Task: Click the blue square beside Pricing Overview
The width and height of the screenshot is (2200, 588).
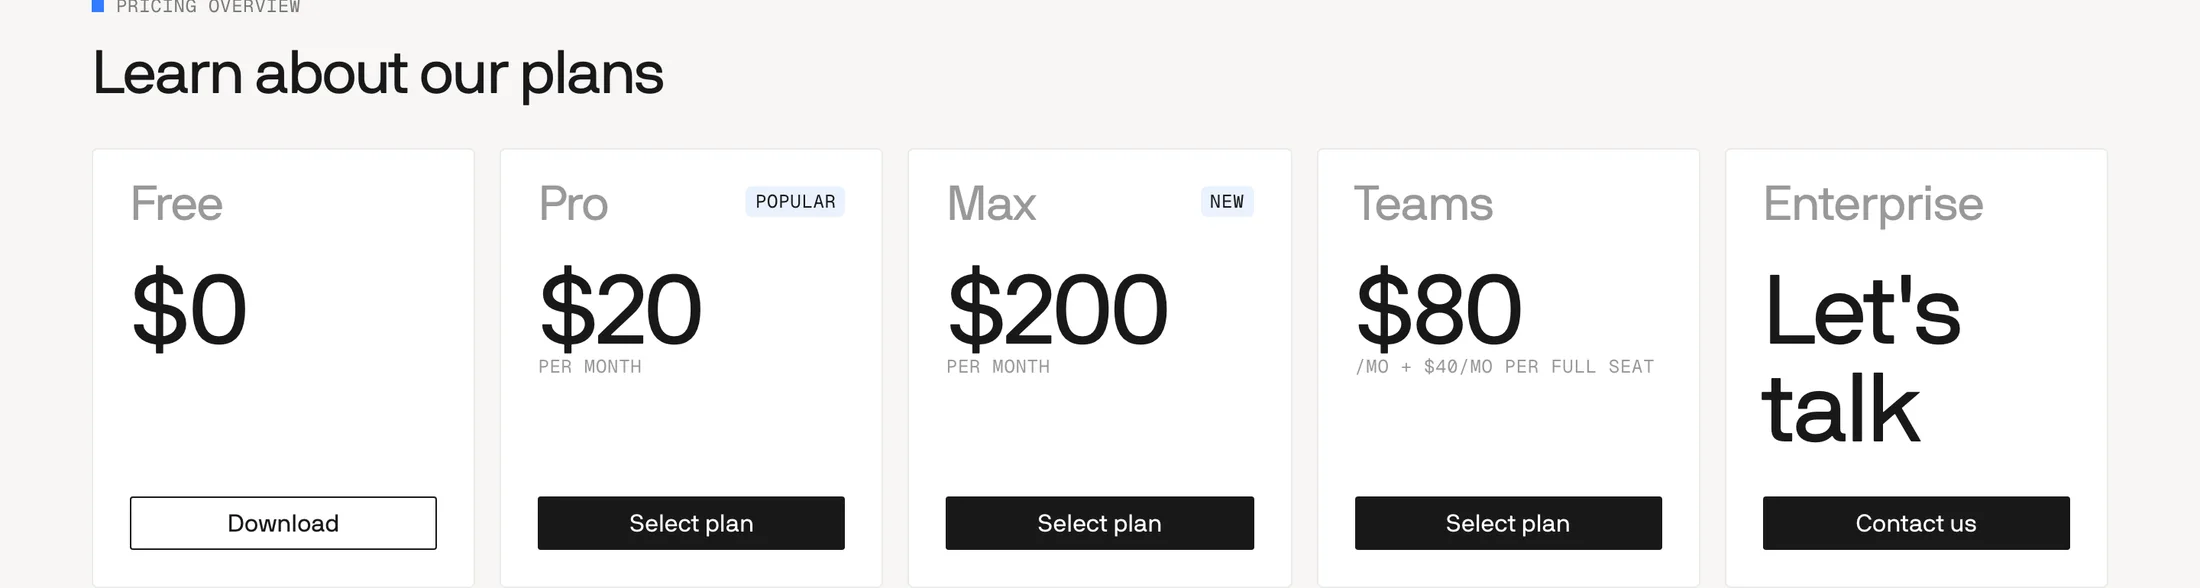Action: 98,5
